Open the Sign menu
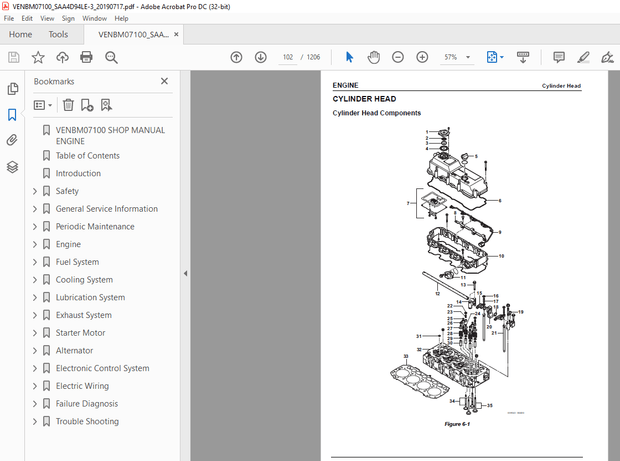The image size is (620, 461). point(68,18)
